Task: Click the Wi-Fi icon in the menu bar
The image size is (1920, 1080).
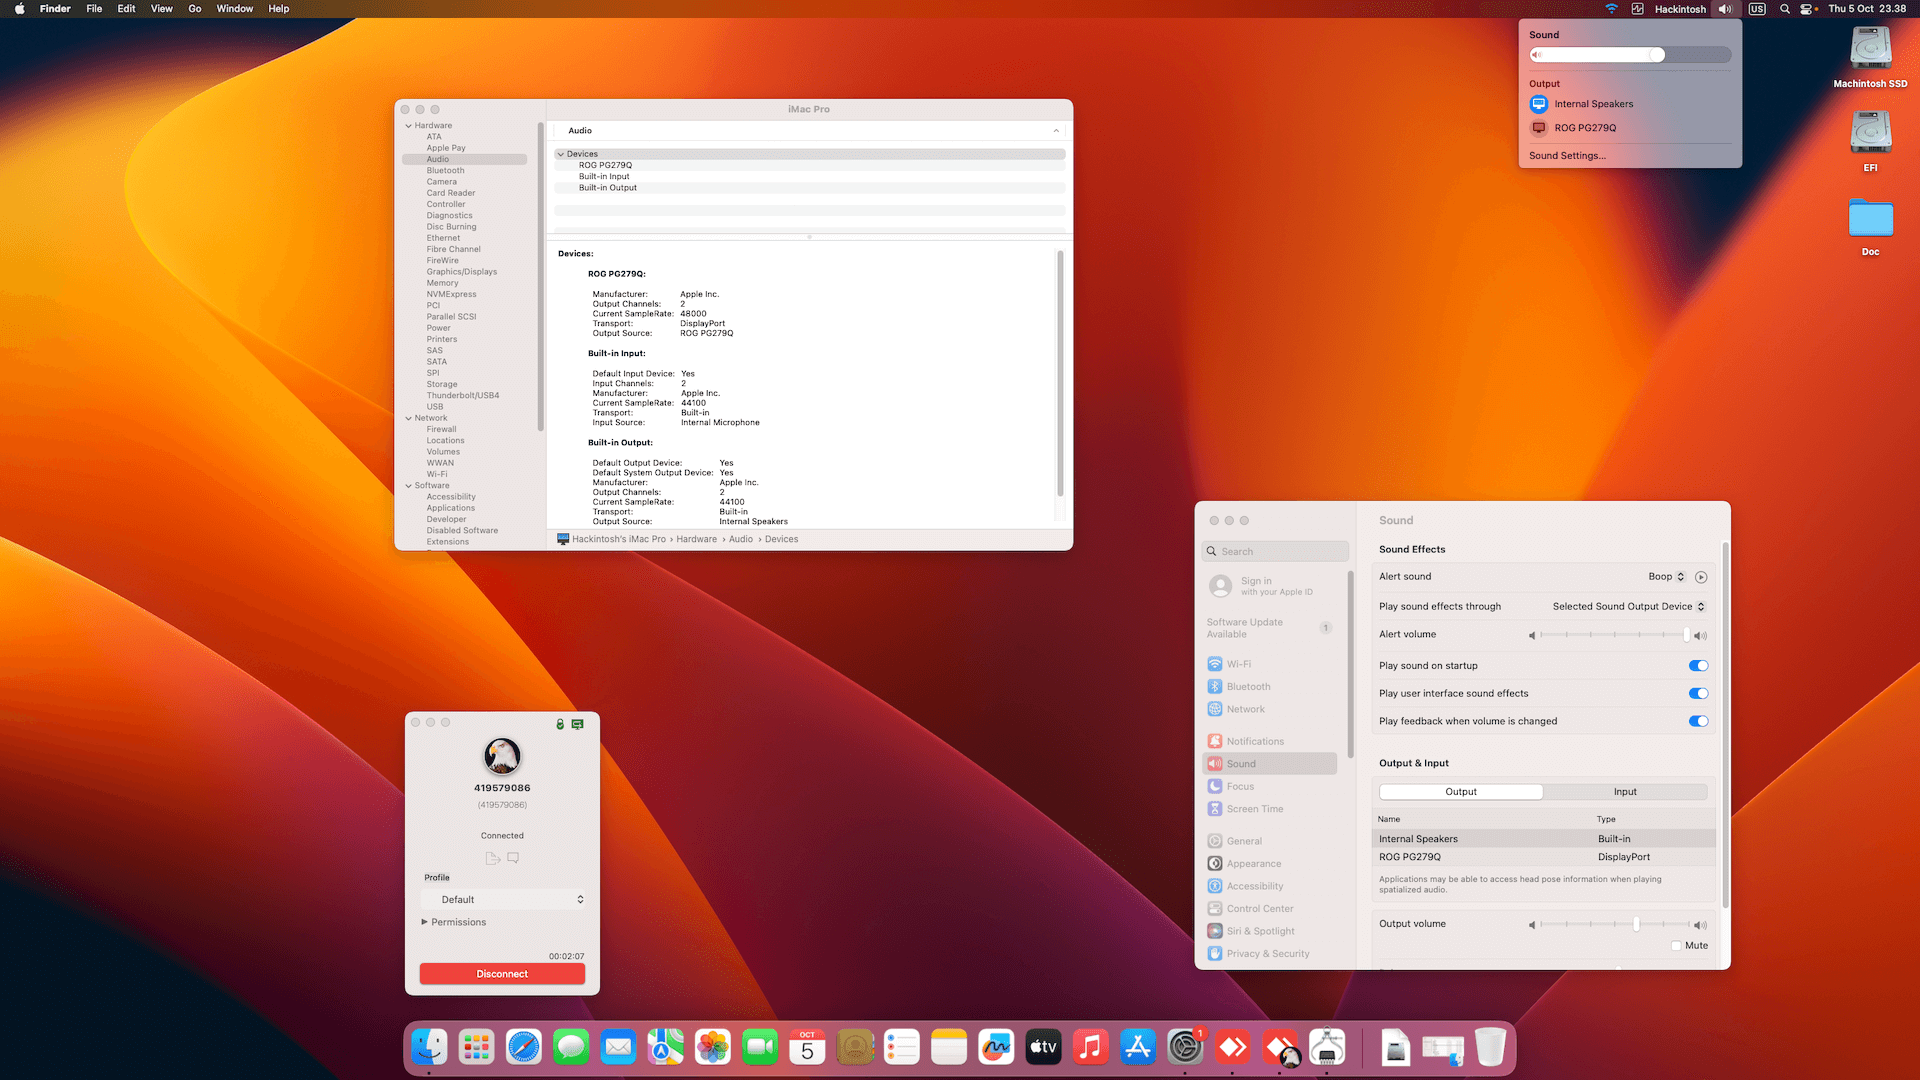Action: pos(1611,9)
